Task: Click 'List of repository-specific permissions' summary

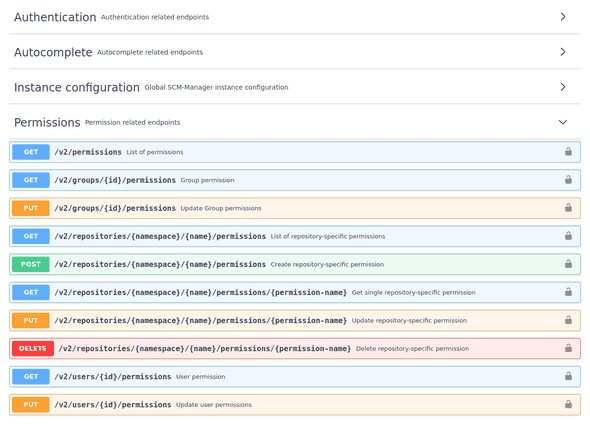Action: tap(328, 236)
